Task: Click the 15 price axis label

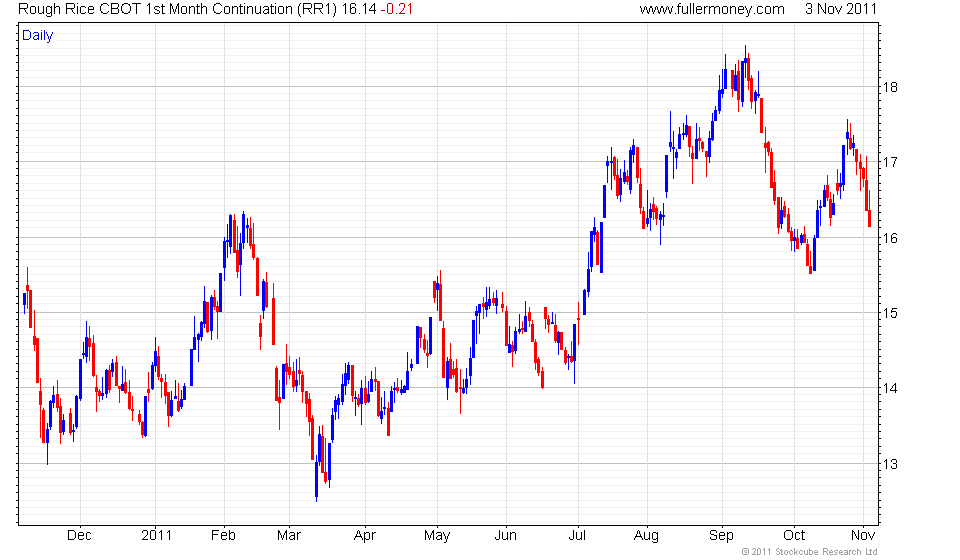Action: pos(890,313)
